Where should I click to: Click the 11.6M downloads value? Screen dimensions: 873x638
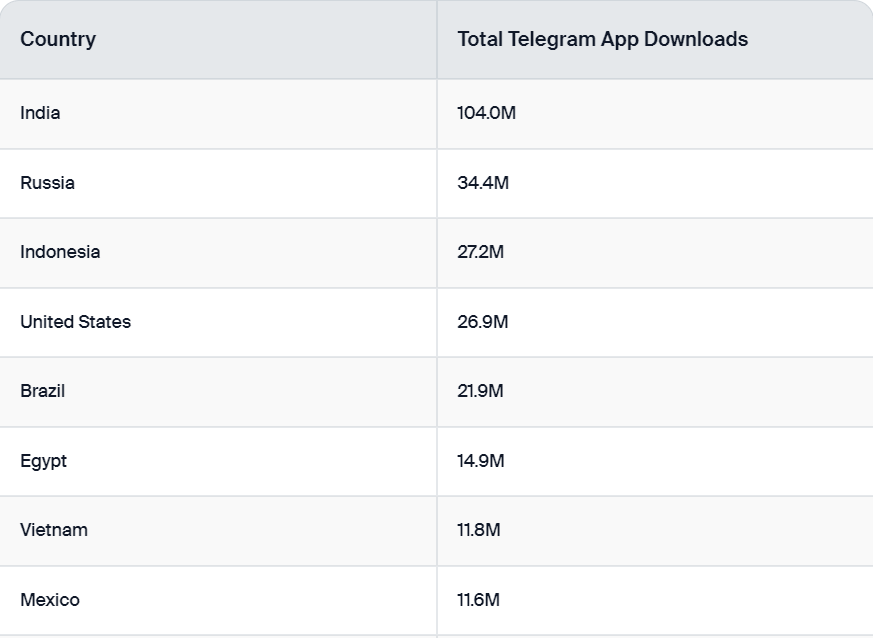click(x=479, y=600)
